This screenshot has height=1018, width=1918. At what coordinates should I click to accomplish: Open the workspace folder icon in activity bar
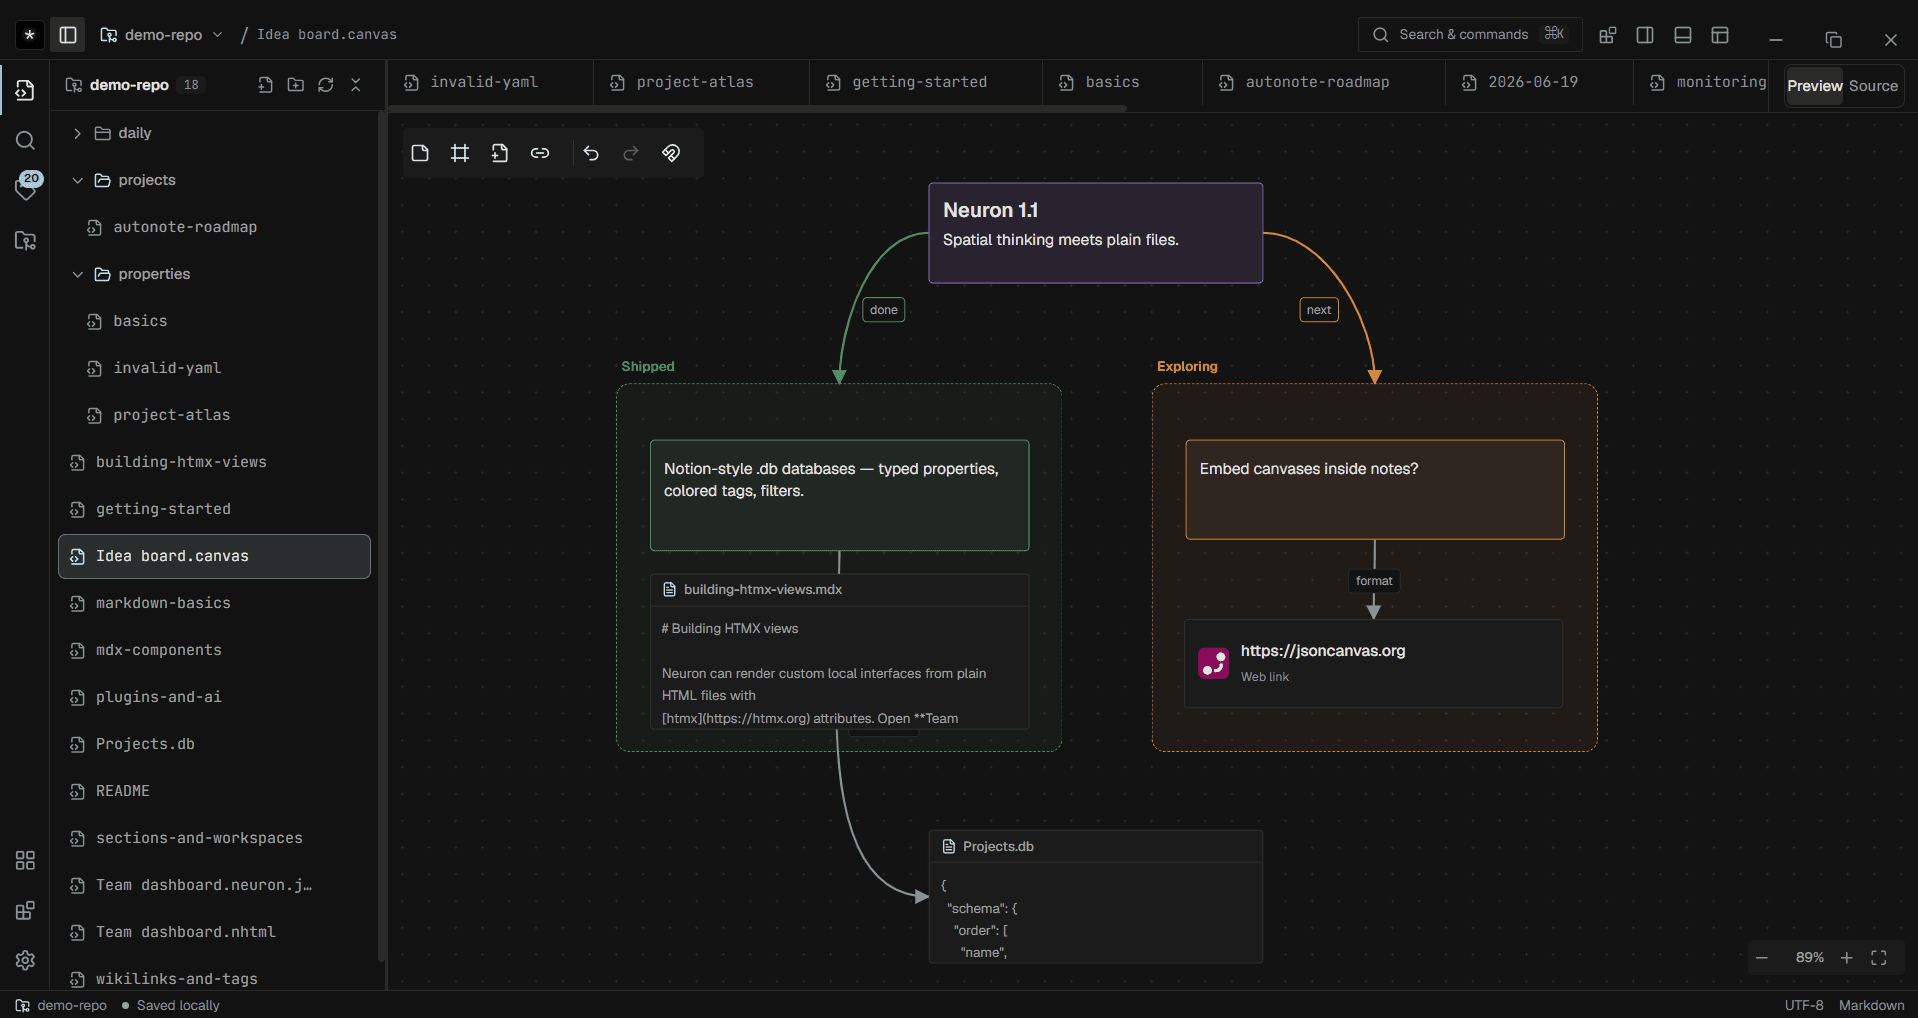click(25, 241)
